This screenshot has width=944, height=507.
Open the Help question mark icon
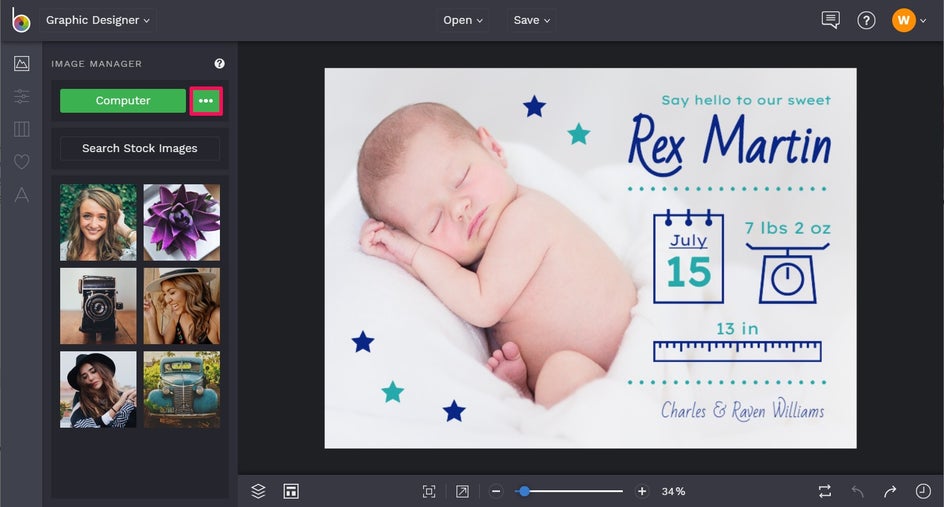866,20
